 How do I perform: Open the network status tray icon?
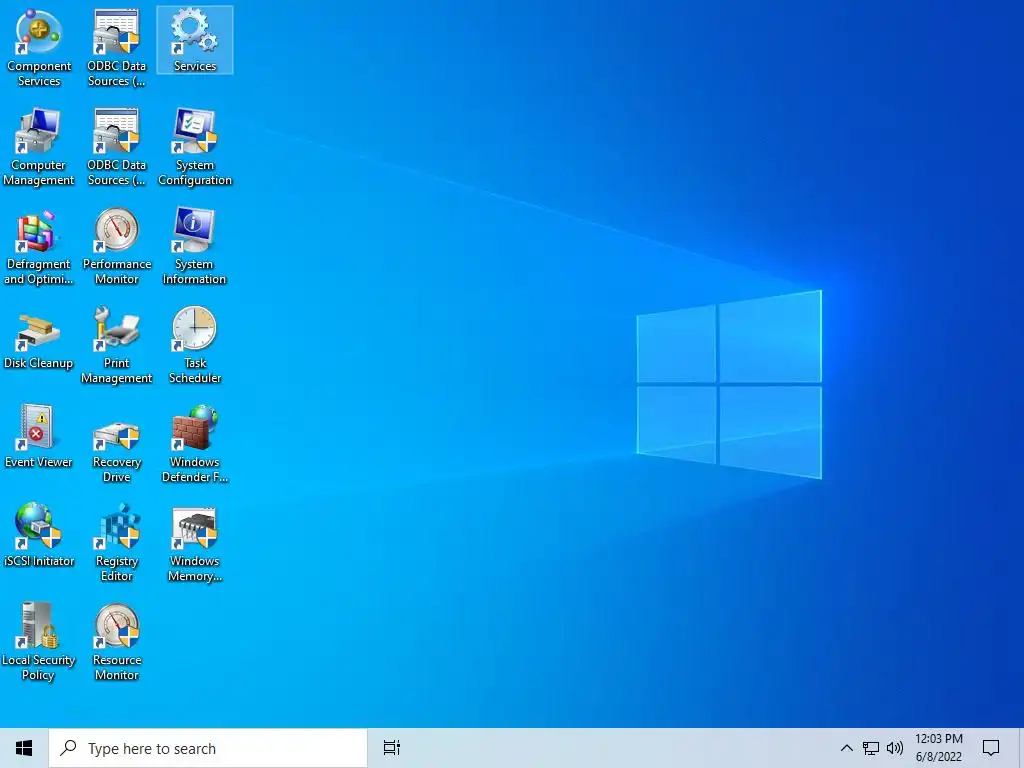point(871,748)
